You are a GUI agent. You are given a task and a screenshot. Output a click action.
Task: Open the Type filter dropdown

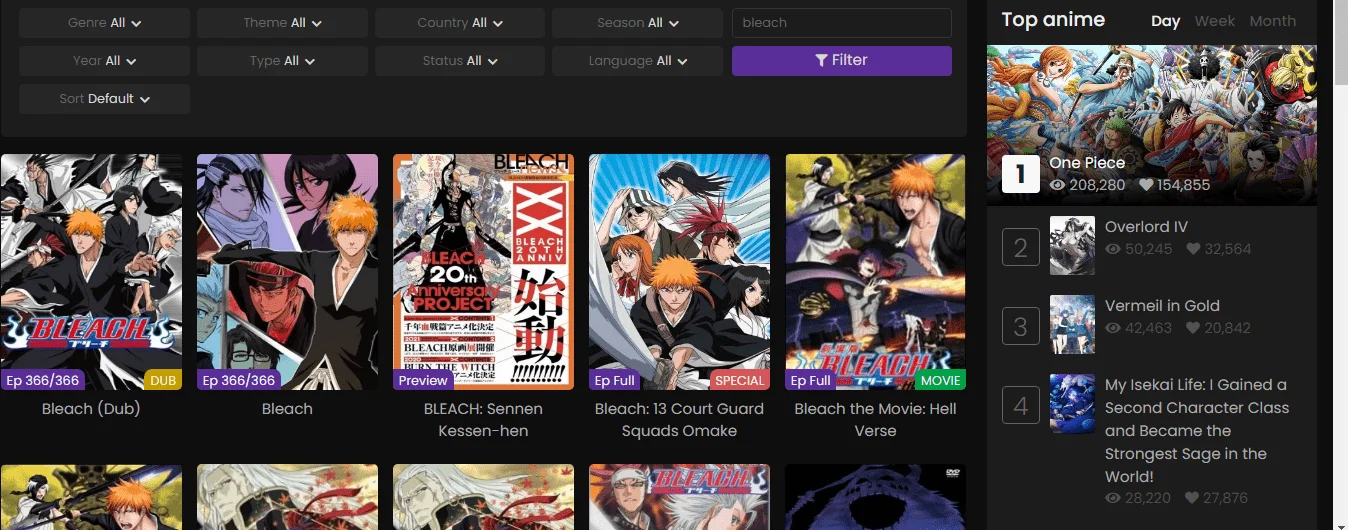coord(282,60)
